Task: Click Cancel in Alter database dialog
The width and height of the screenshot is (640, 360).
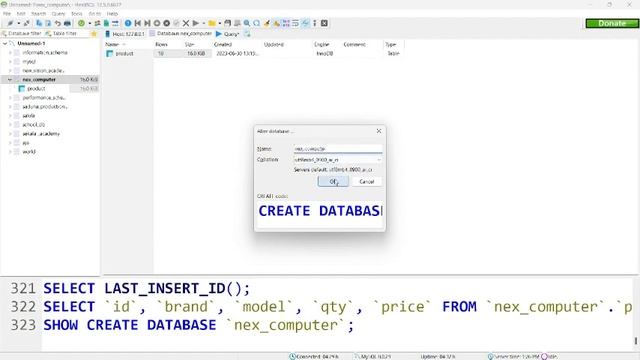Action: pos(367,181)
